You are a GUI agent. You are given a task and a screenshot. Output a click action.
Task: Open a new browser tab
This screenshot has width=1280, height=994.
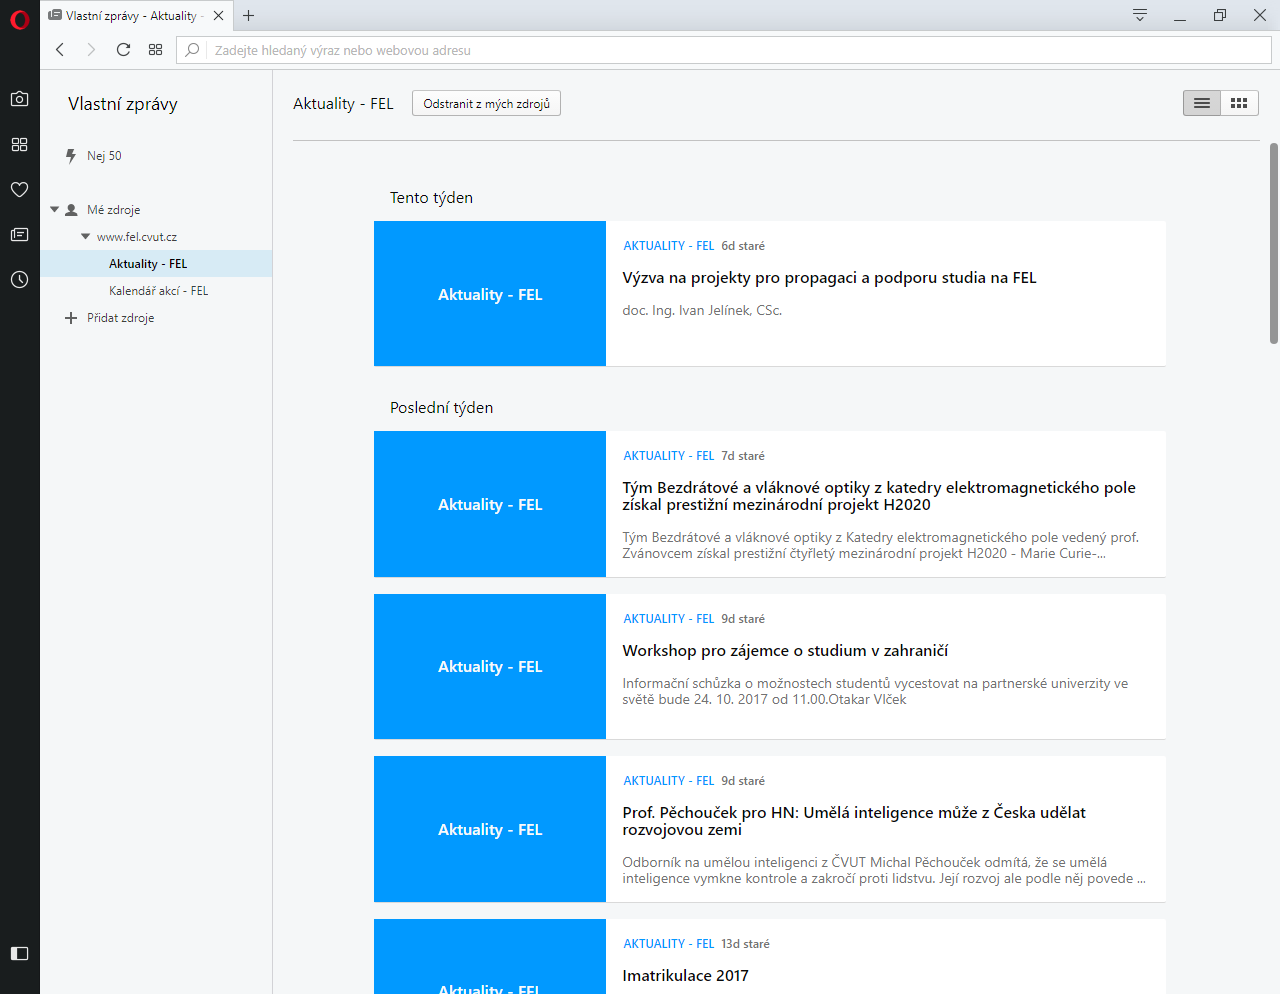click(x=249, y=15)
